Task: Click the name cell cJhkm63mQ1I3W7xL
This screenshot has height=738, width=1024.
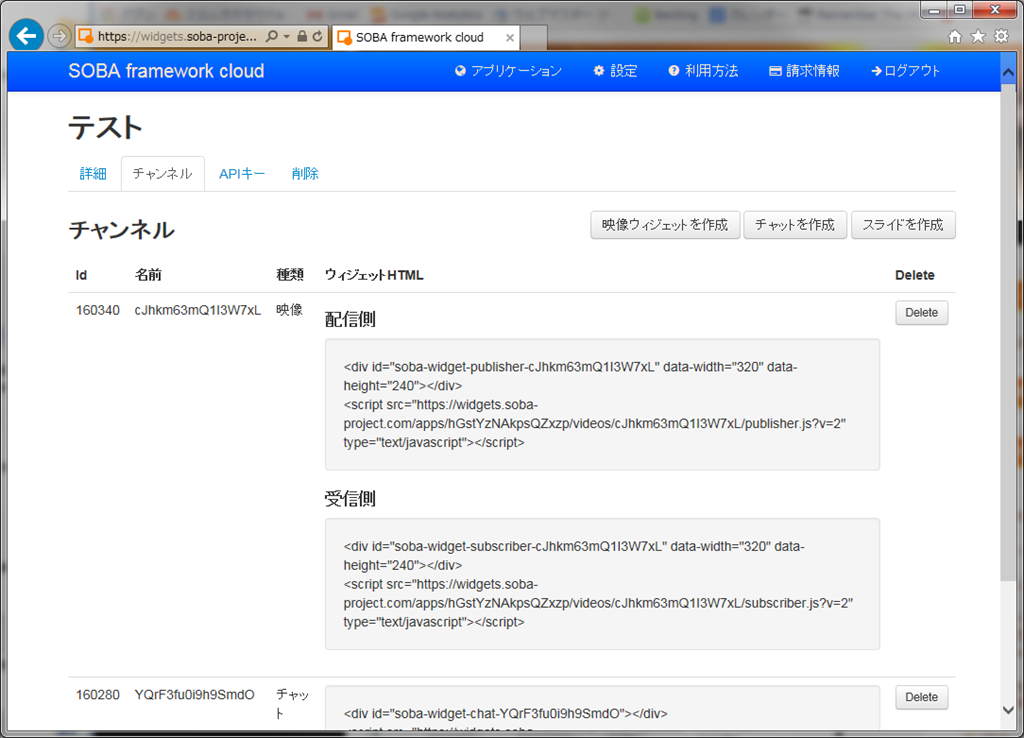Action: [198, 310]
